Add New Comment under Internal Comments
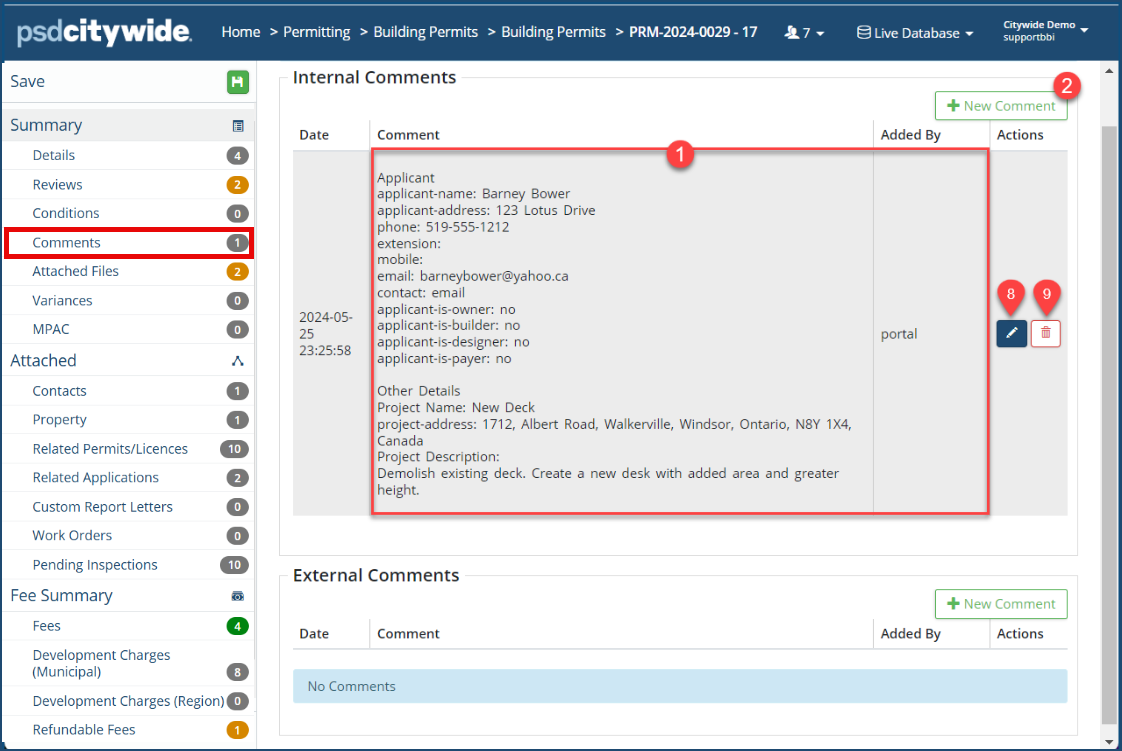 (x=1000, y=106)
